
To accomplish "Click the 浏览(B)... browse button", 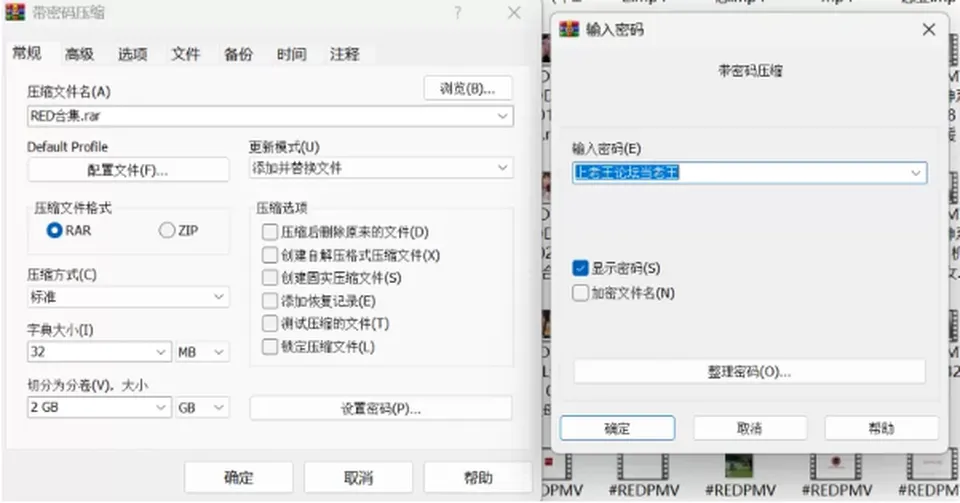I will coord(468,89).
